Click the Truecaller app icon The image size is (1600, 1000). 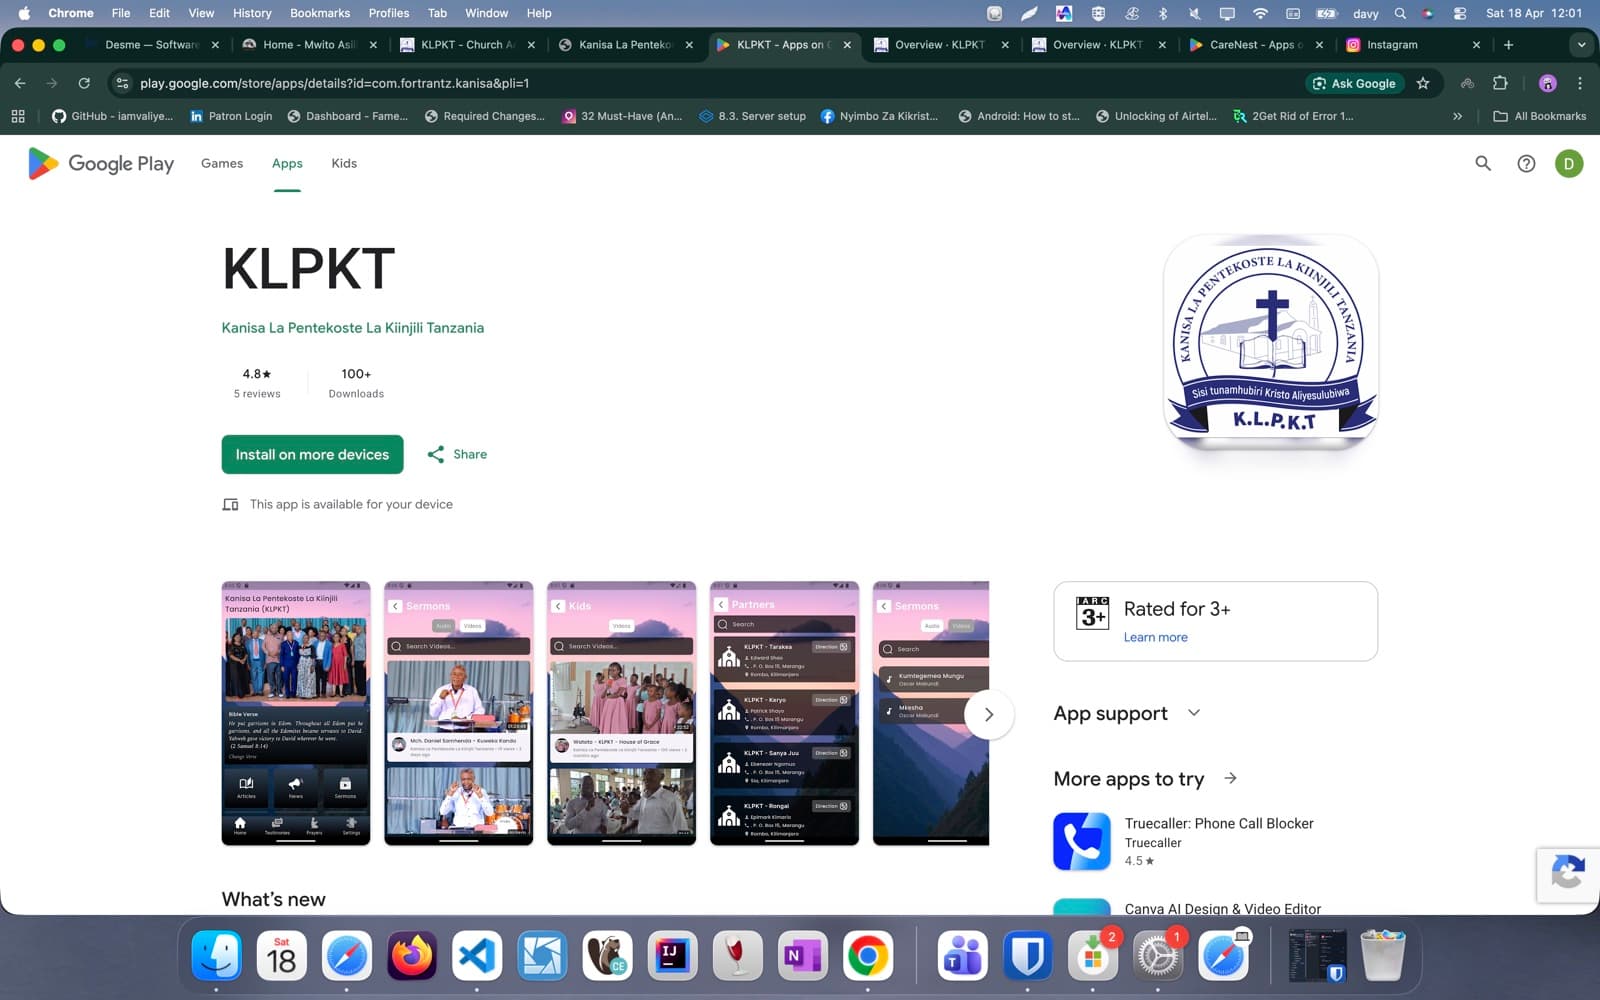tap(1081, 841)
